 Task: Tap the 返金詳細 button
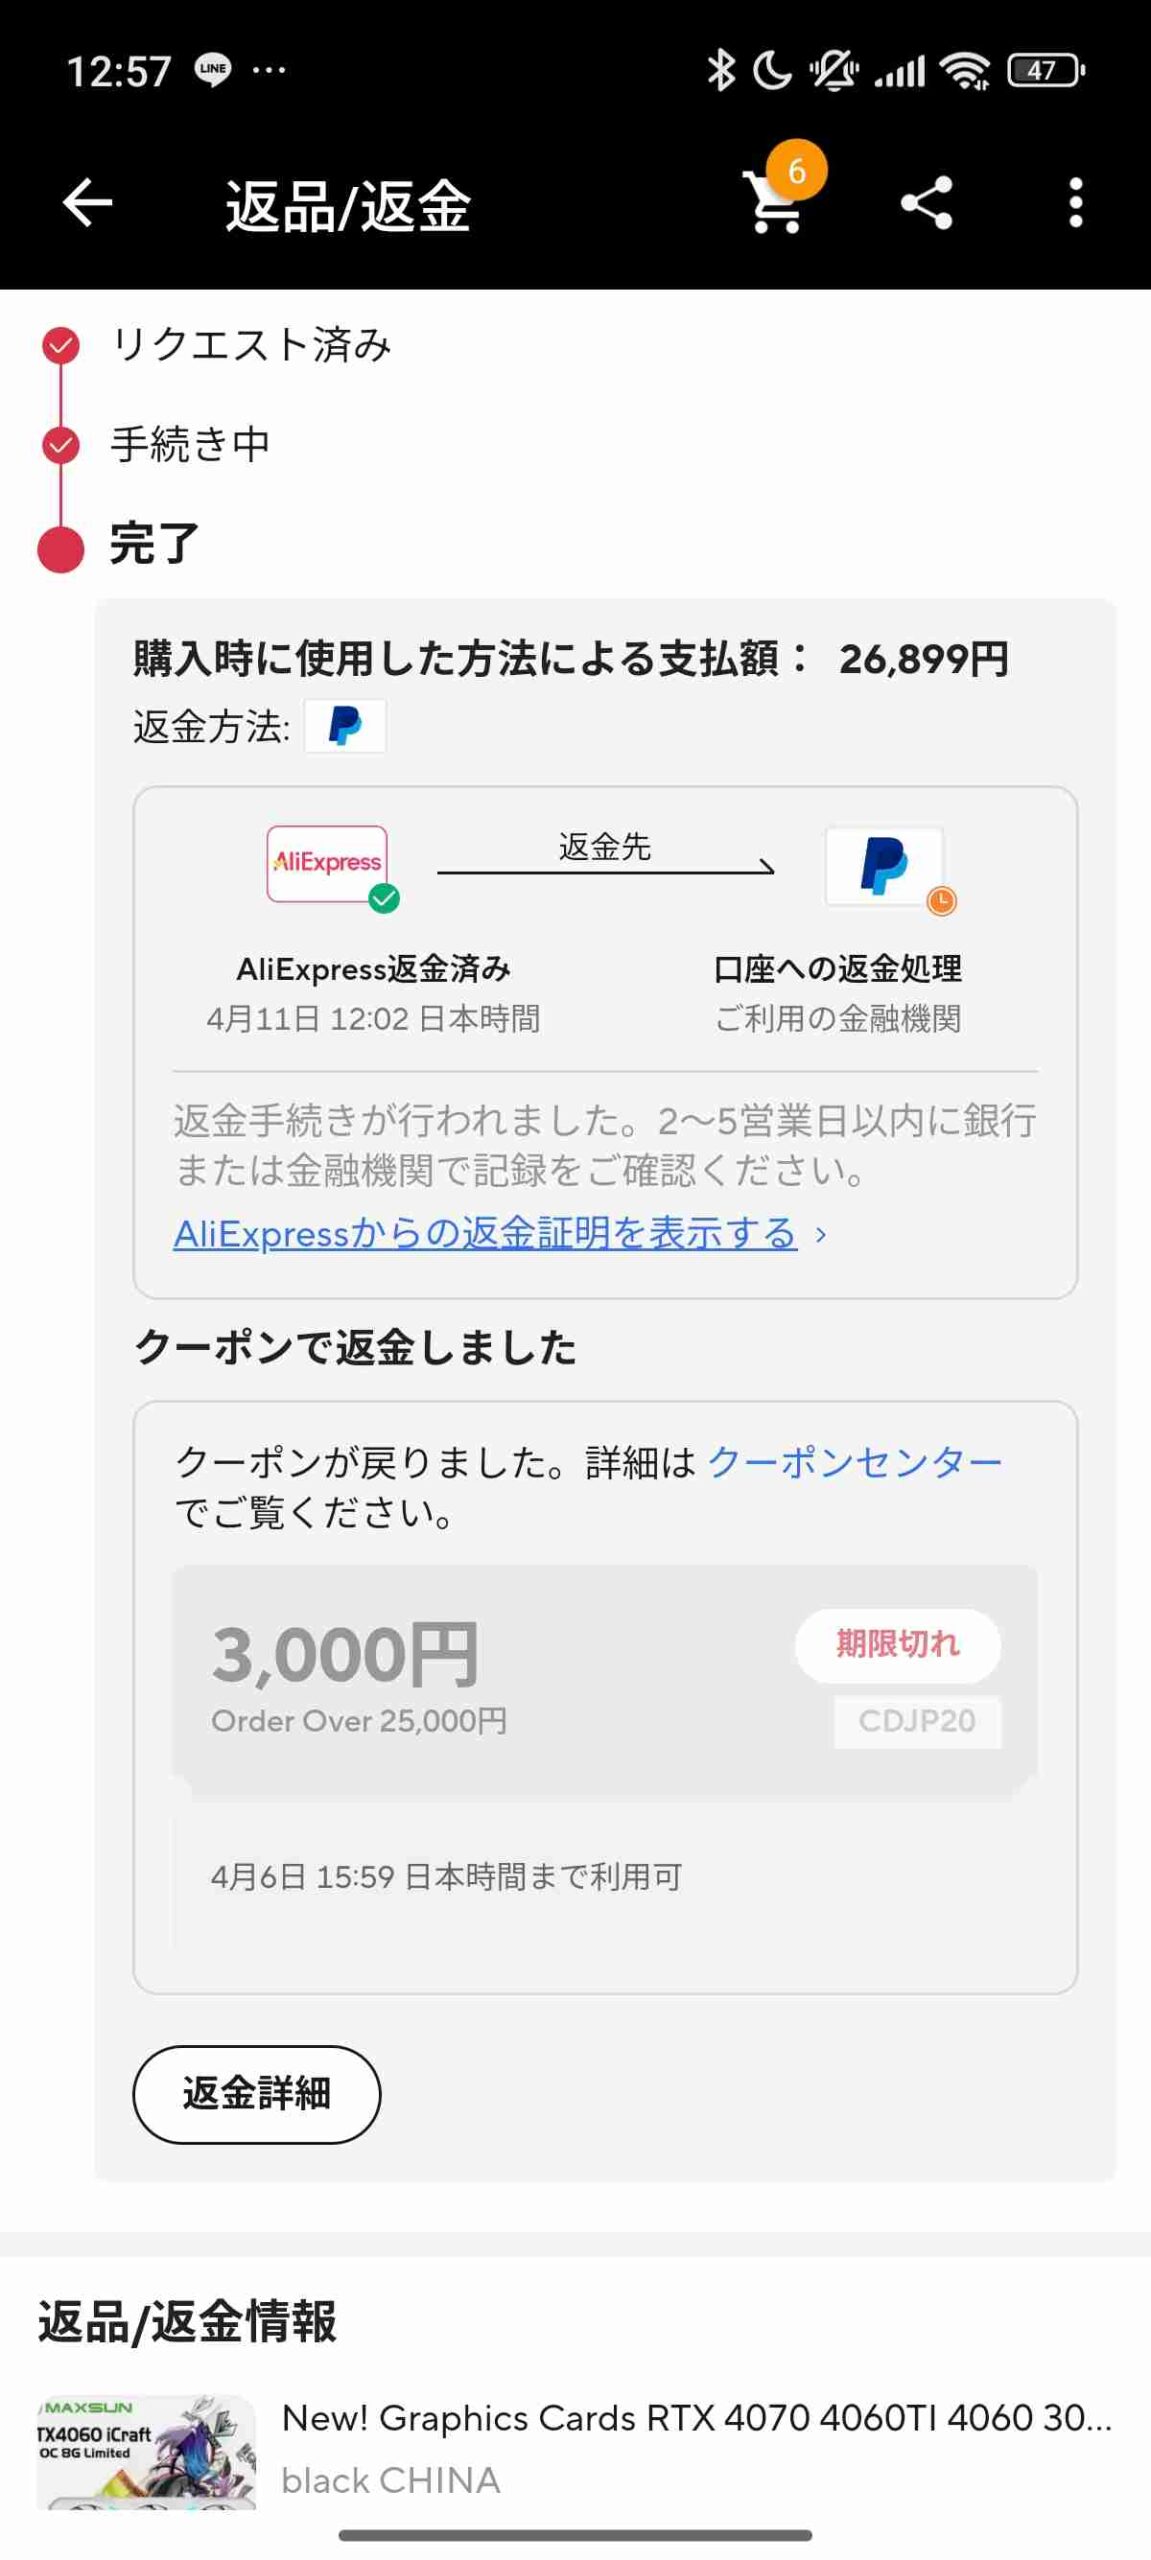(x=257, y=2093)
